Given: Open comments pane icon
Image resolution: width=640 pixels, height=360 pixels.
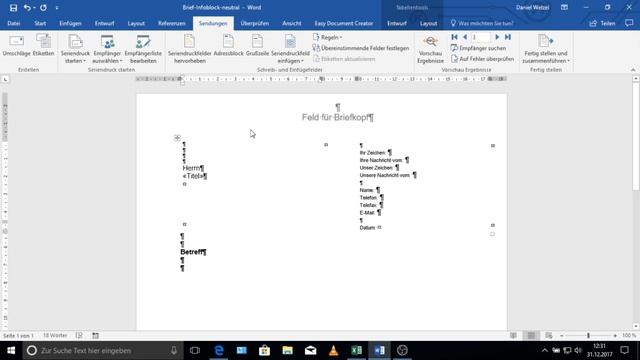Looking at the screenshot, I should click(x=629, y=23).
